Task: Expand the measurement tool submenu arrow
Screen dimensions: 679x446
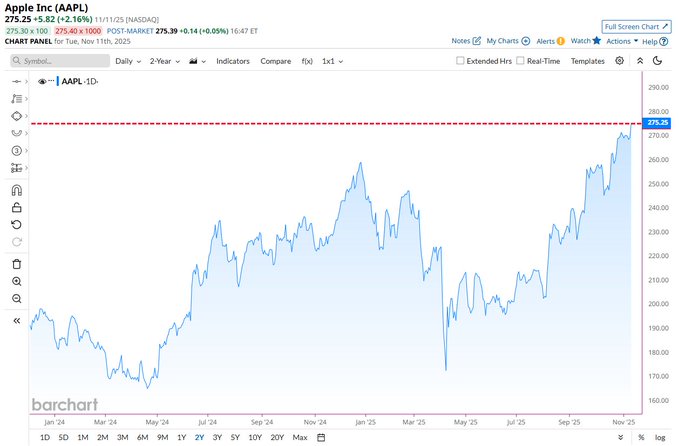Action: 26,168
